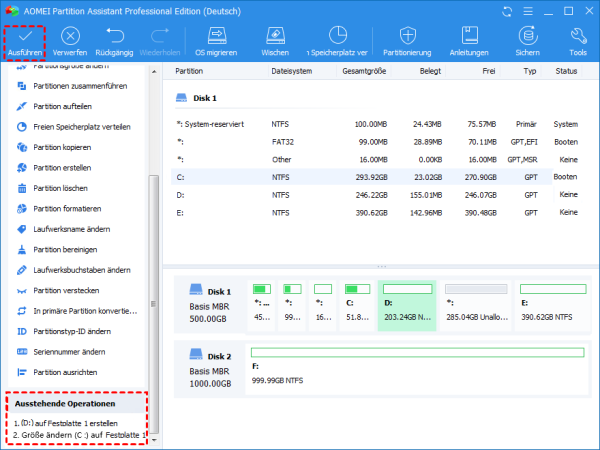Click the Ausstehende Operationen header

coord(65,404)
